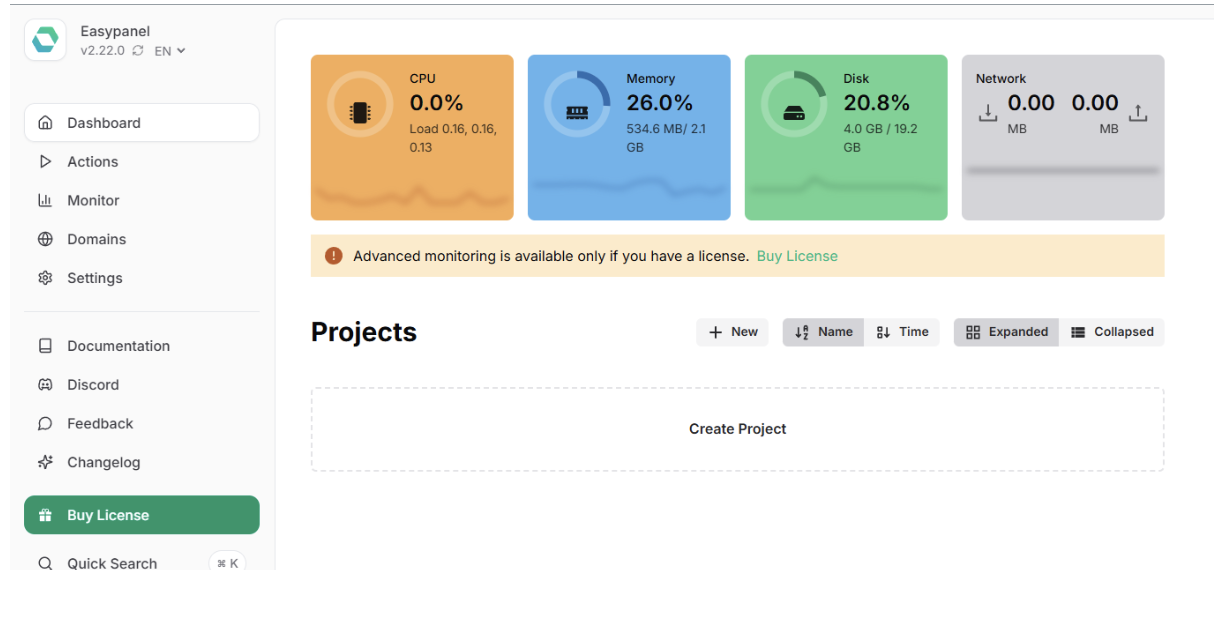Click the Network upload arrow icon

point(1138,113)
